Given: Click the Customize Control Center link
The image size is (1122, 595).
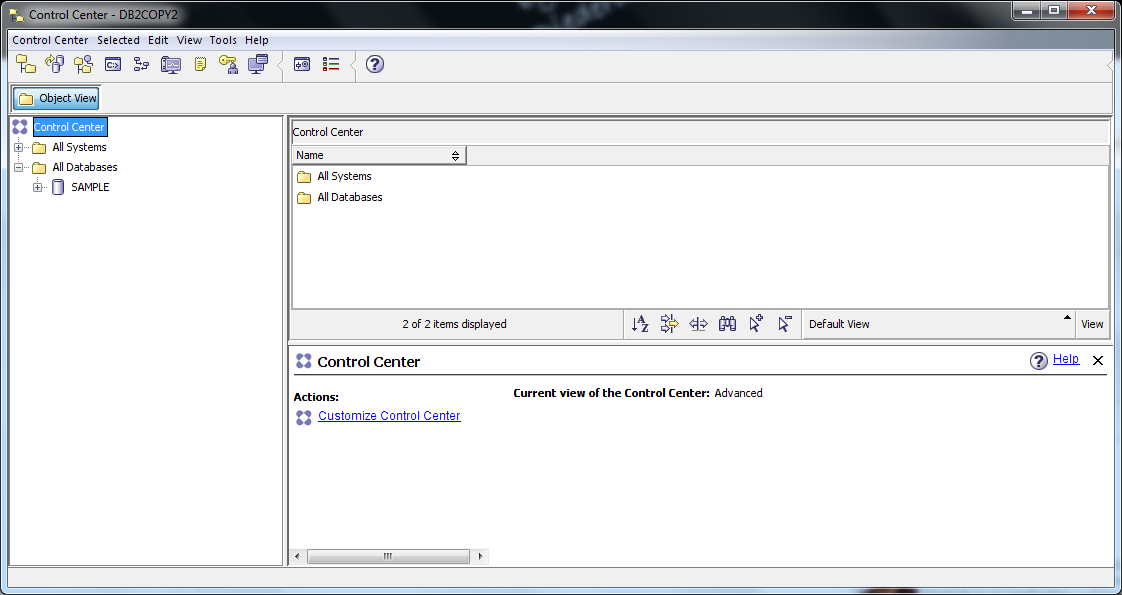Looking at the screenshot, I should coord(389,416).
